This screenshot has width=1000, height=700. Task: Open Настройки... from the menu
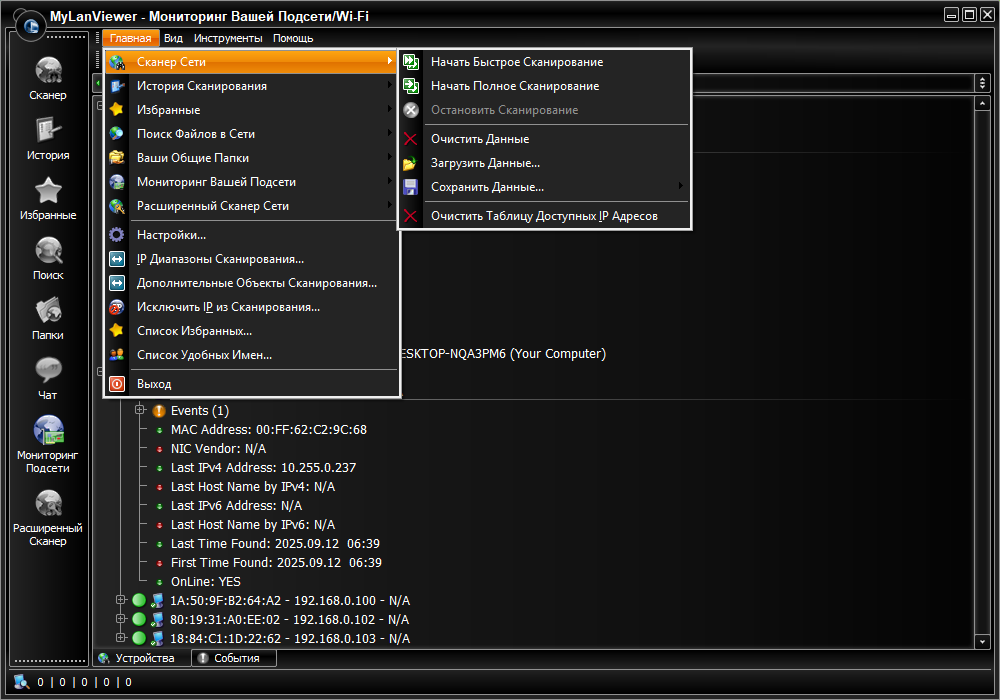click(x=251, y=235)
